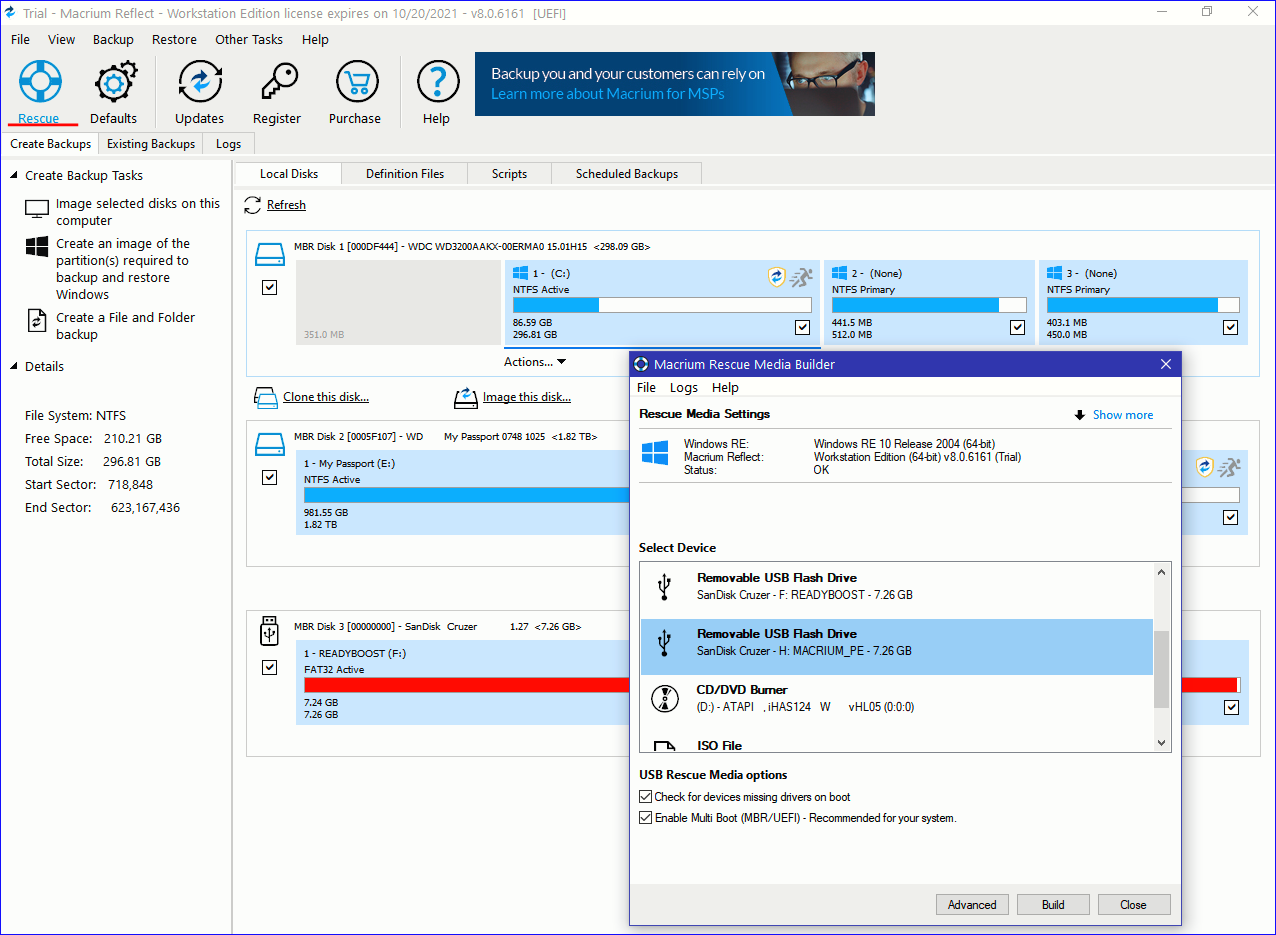This screenshot has height=935, width=1276.
Task: Choose the USB icon for H: MACRIUM_PE device
Action: click(665, 642)
